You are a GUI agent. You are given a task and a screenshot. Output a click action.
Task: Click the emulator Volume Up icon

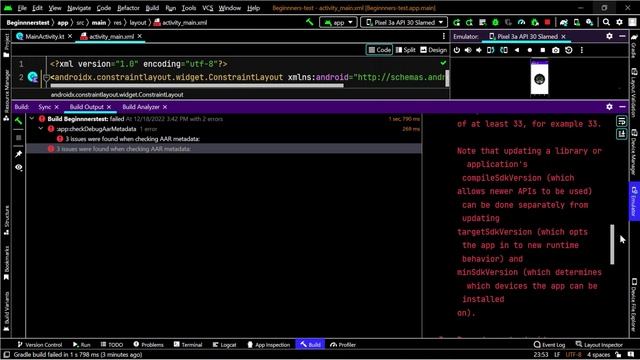[468, 50]
